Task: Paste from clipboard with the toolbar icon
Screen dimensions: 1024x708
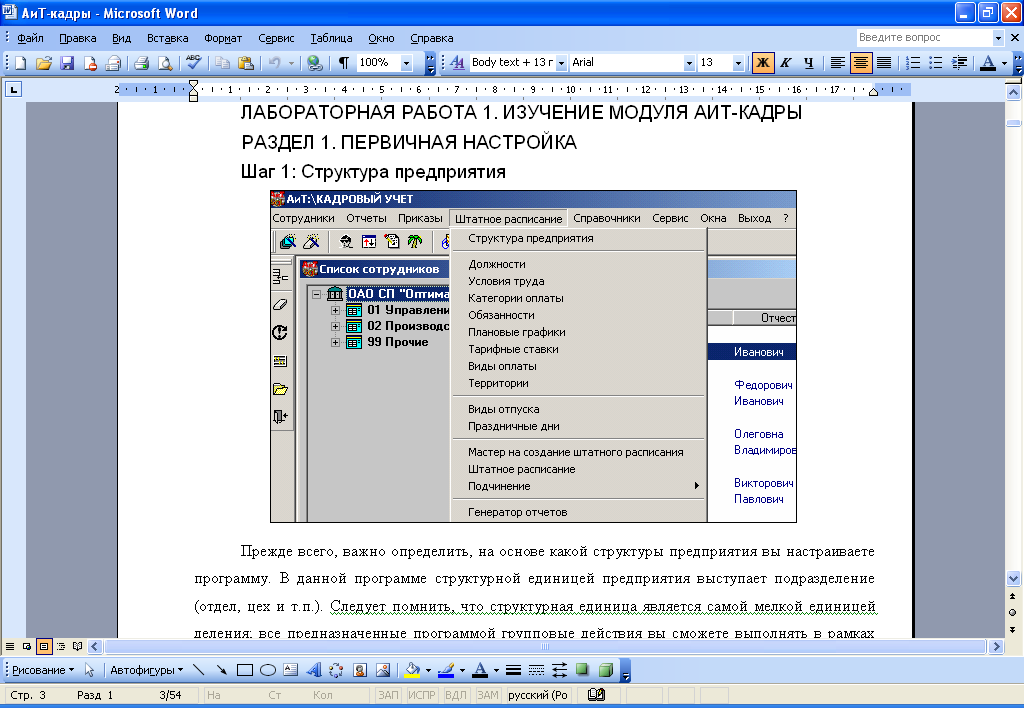Action: [x=246, y=63]
